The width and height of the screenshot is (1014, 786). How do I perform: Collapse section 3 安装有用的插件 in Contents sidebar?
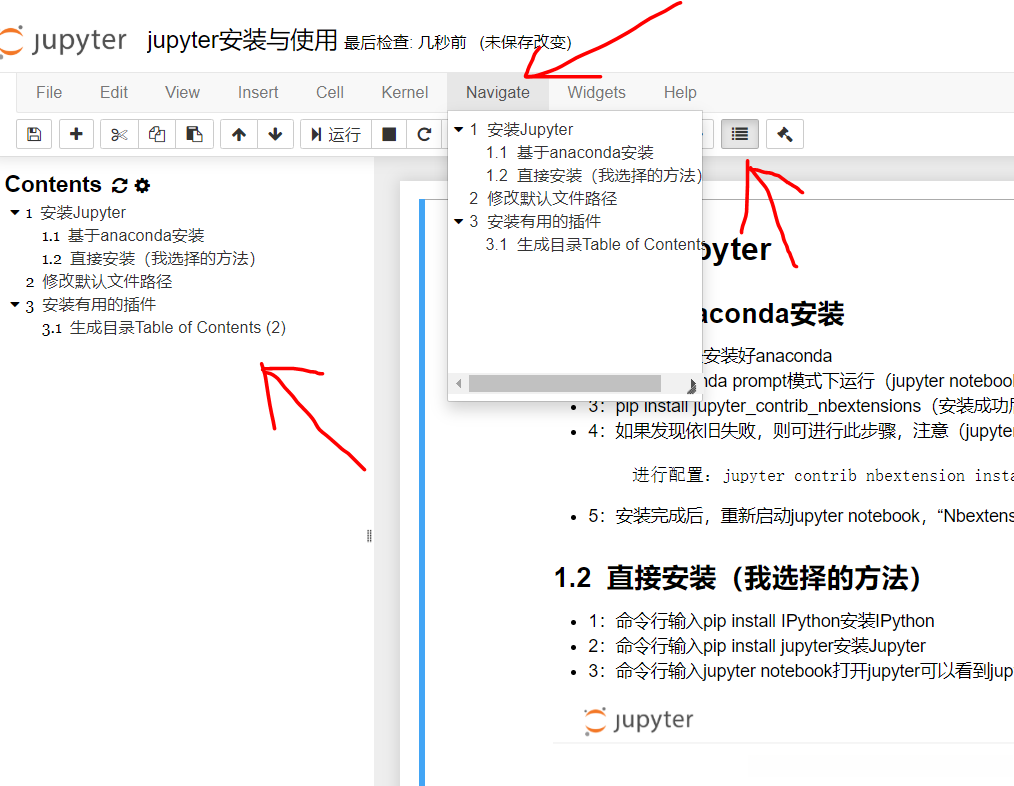[15, 304]
